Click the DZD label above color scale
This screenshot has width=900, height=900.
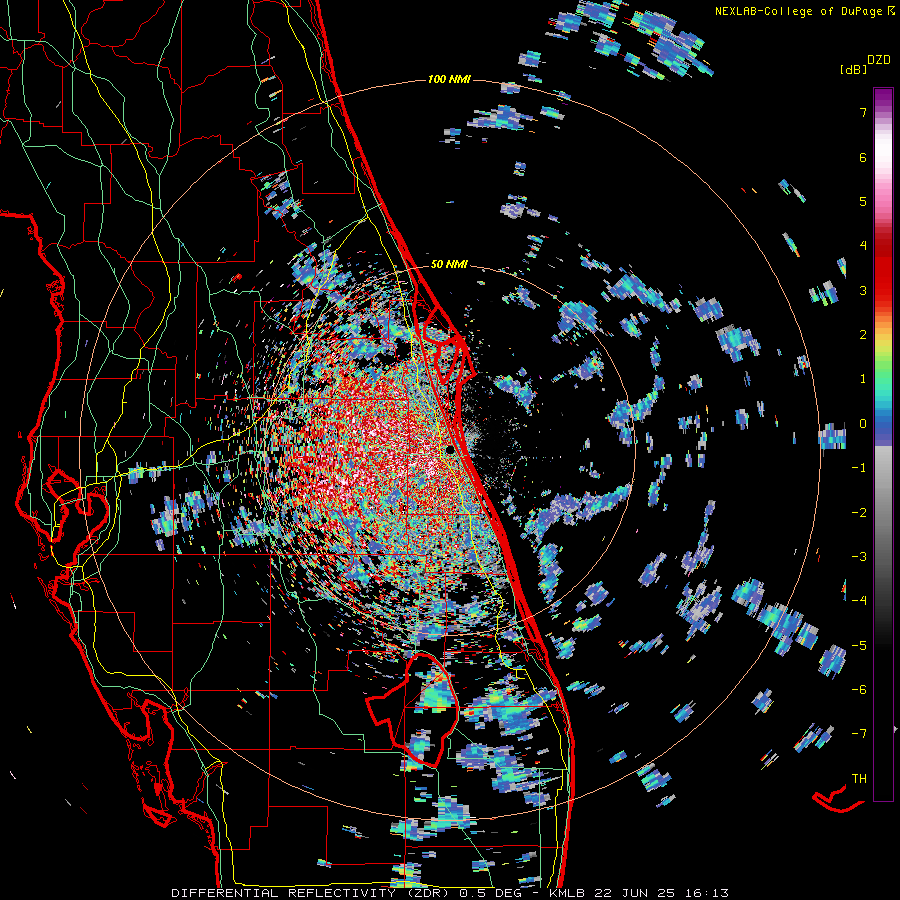click(x=879, y=60)
